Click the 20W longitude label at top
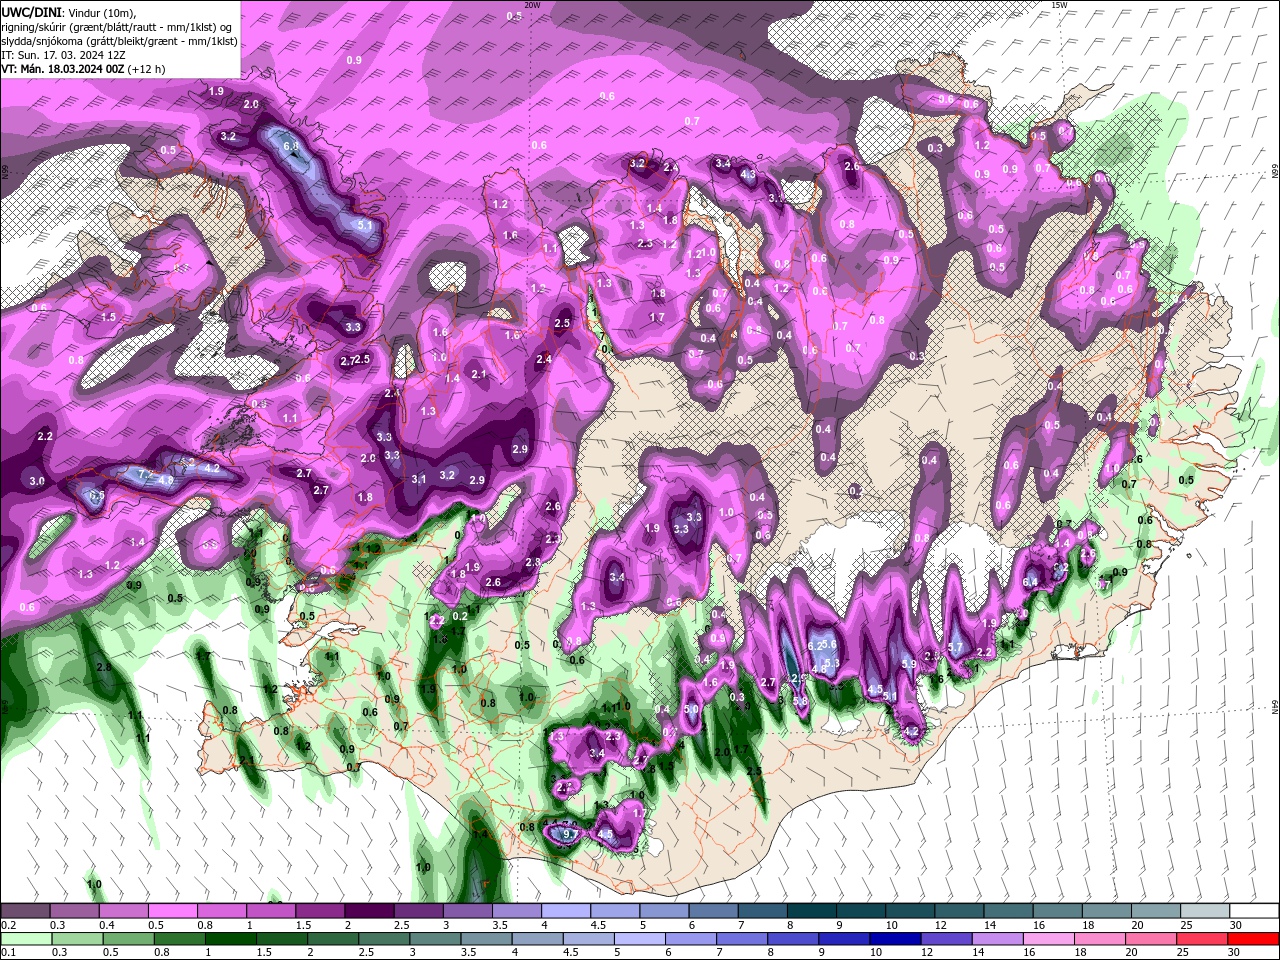This screenshot has height=960, width=1280. pos(532,5)
